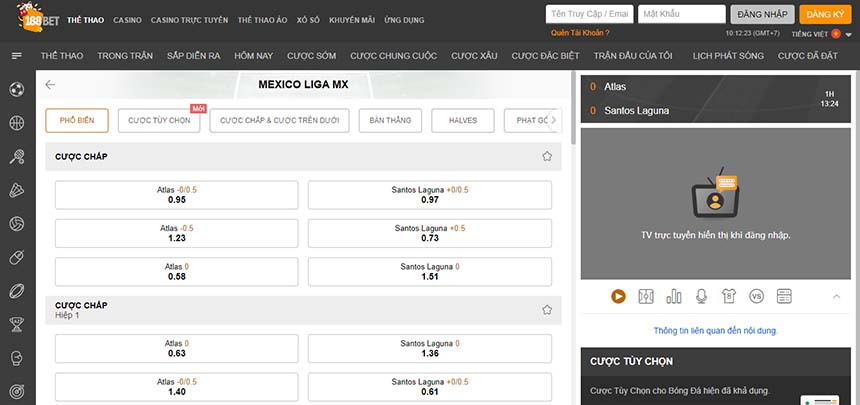Click Thông tin liên quan đến nội dung link
The height and width of the screenshot is (405, 860).
(715, 331)
